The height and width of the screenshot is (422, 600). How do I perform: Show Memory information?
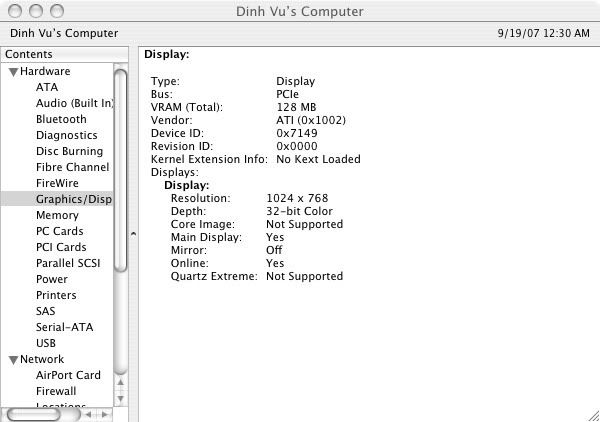point(57,215)
